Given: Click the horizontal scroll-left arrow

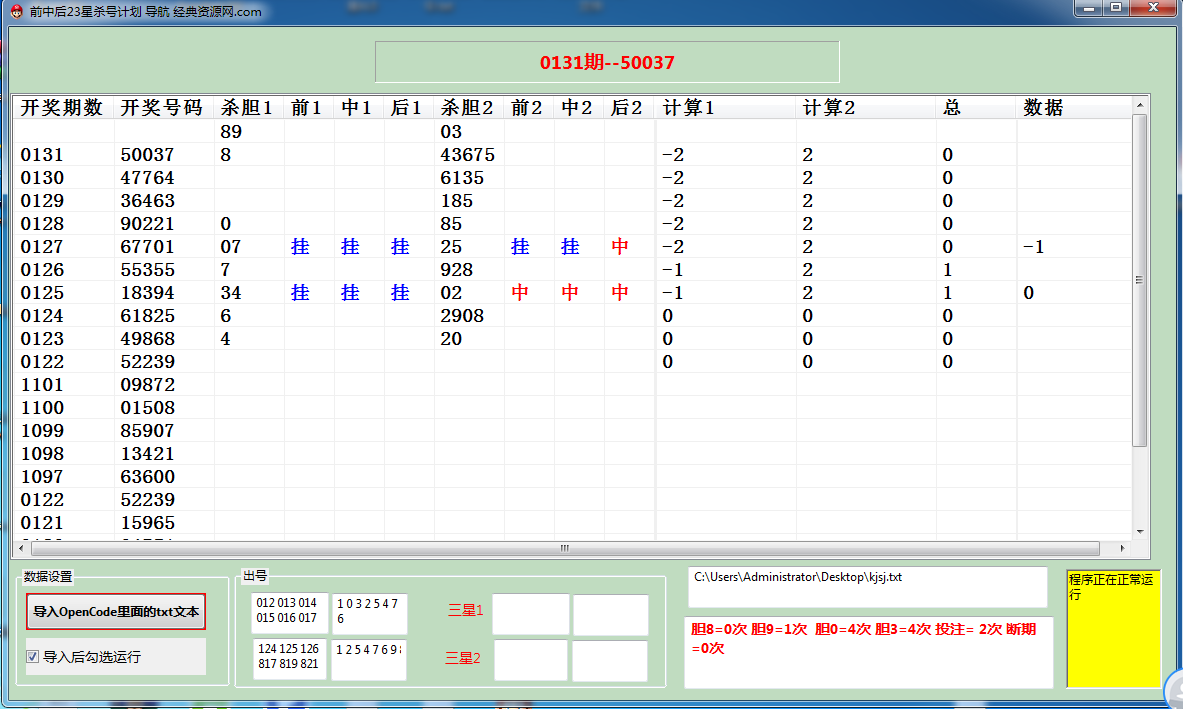Looking at the screenshot, I should tap(20, 548).
